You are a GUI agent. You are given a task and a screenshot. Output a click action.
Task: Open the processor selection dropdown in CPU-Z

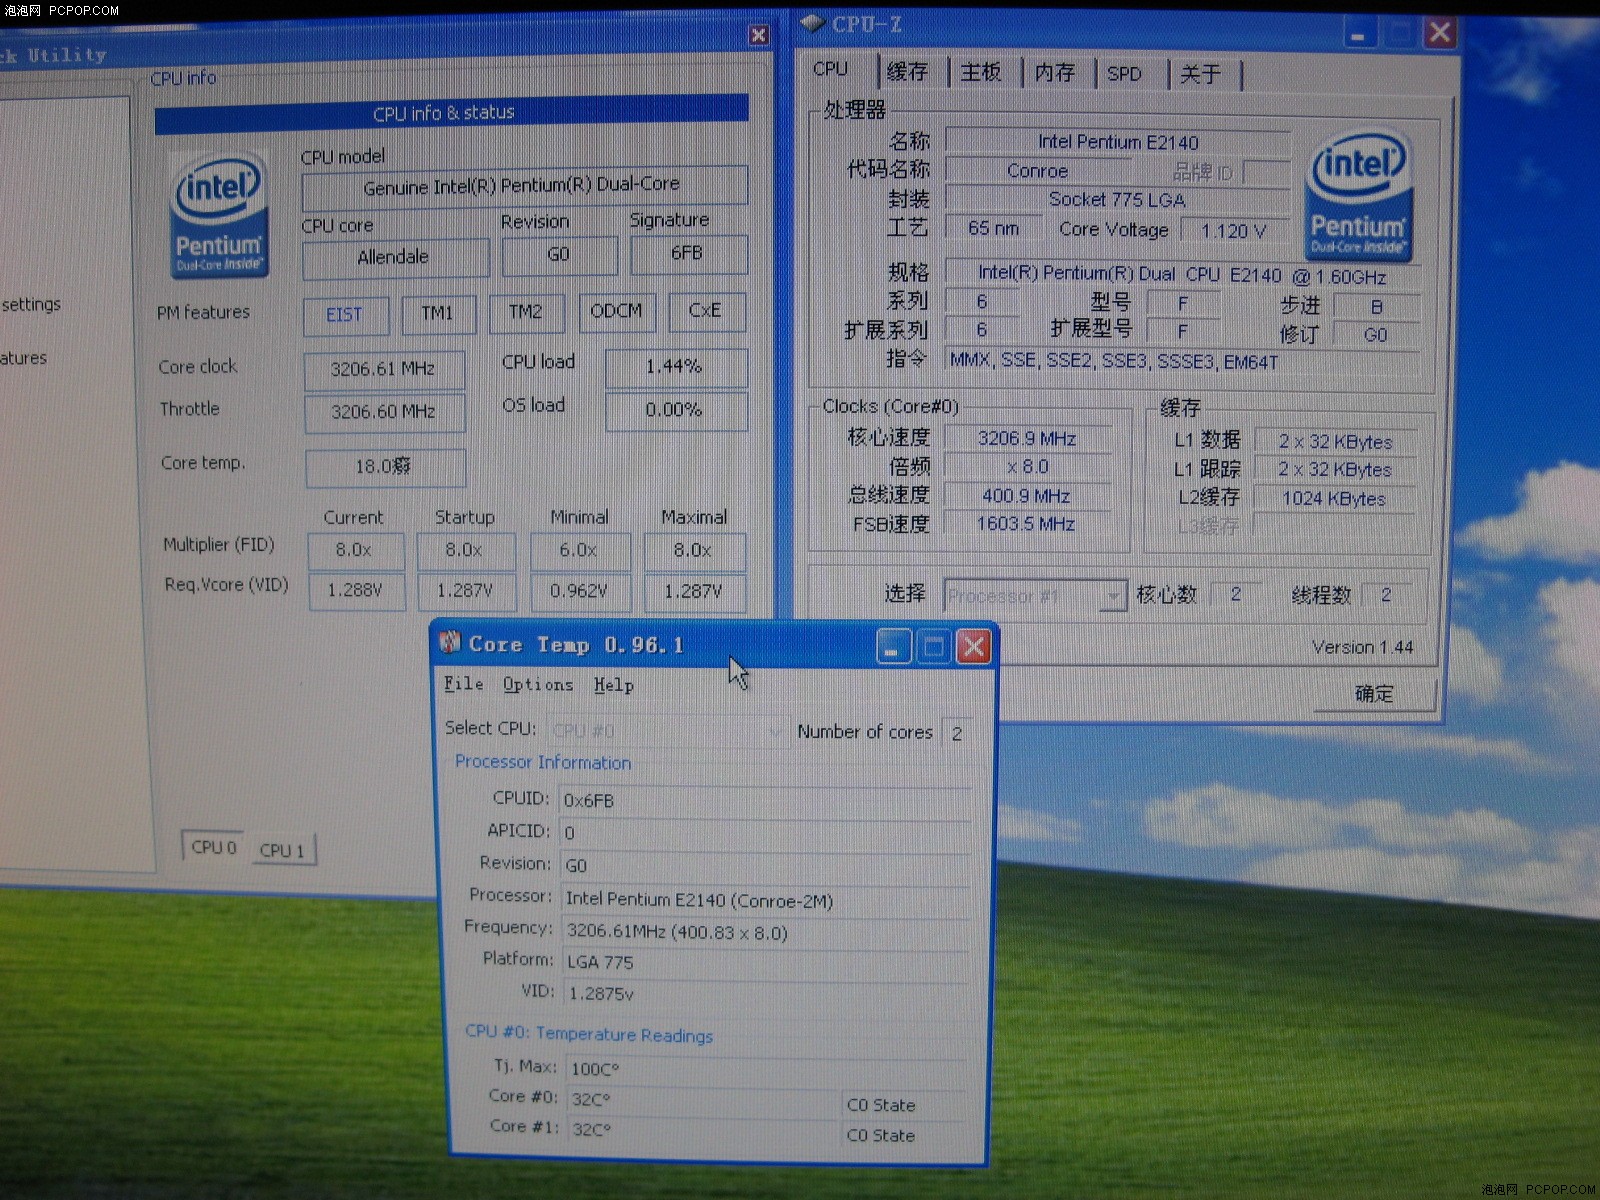click(x=1036, y=597)
